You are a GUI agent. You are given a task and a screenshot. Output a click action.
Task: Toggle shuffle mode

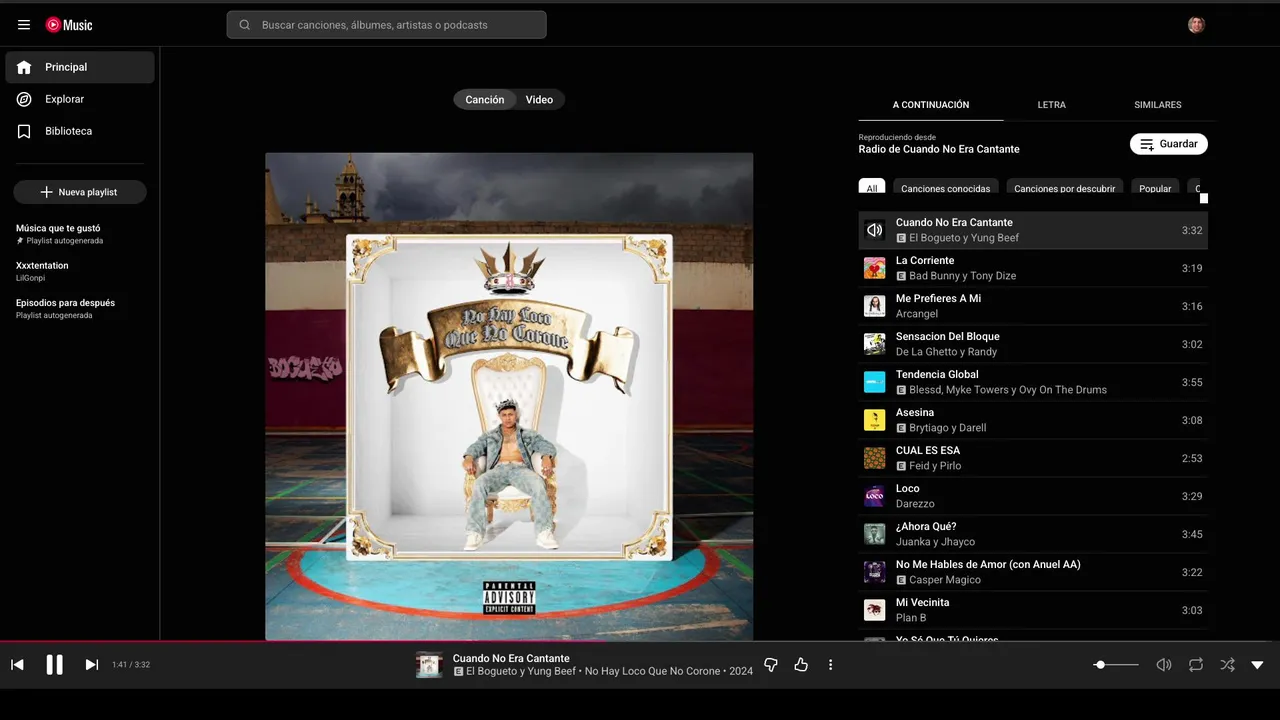click(x=1227, y=665)
